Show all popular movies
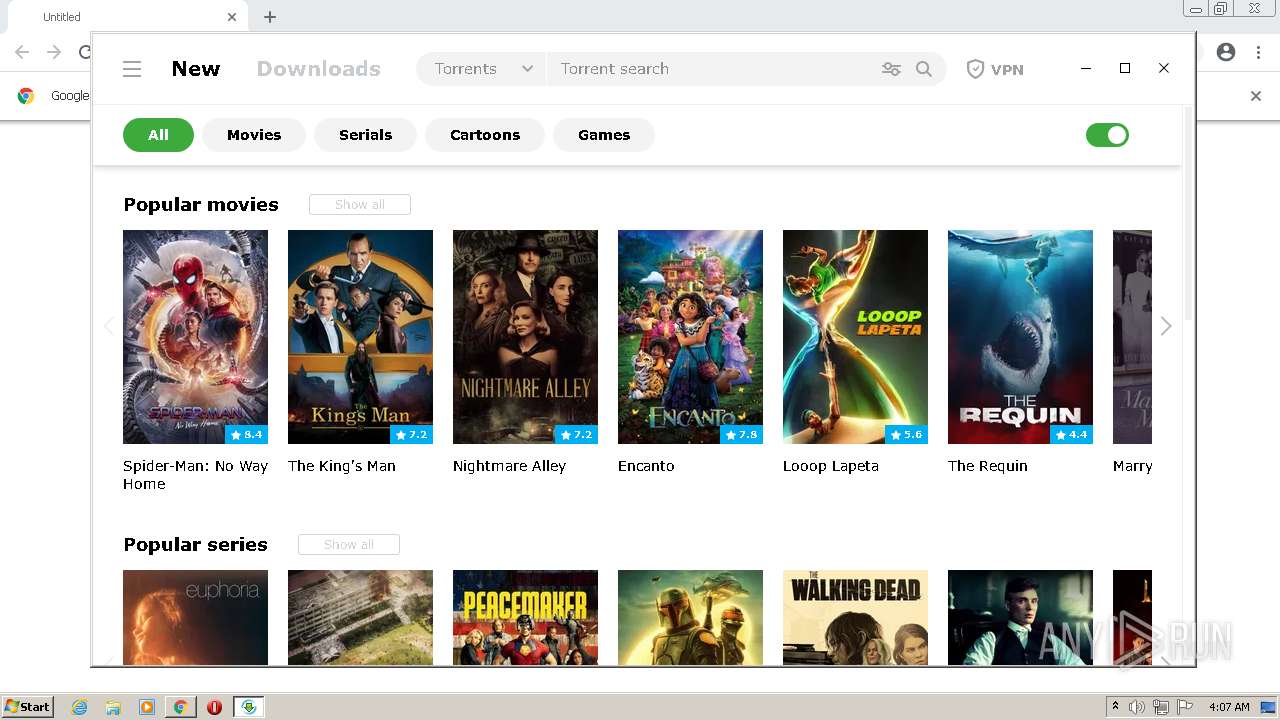The image size is (1280, 720). point(360,204)
